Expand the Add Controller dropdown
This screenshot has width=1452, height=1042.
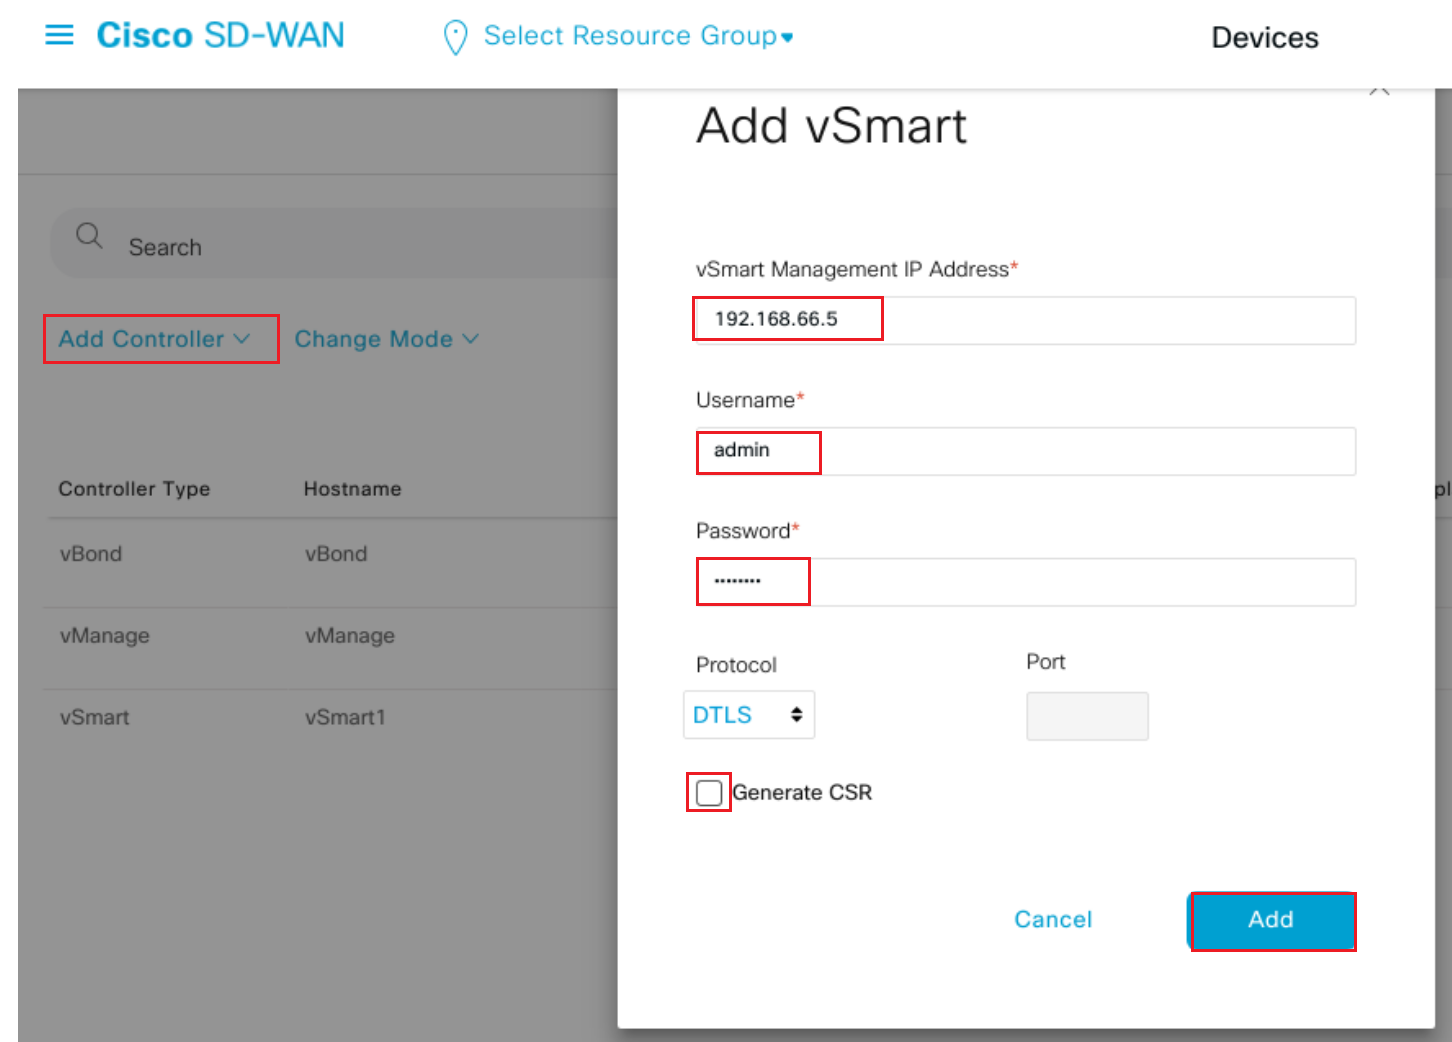point(155,339)
